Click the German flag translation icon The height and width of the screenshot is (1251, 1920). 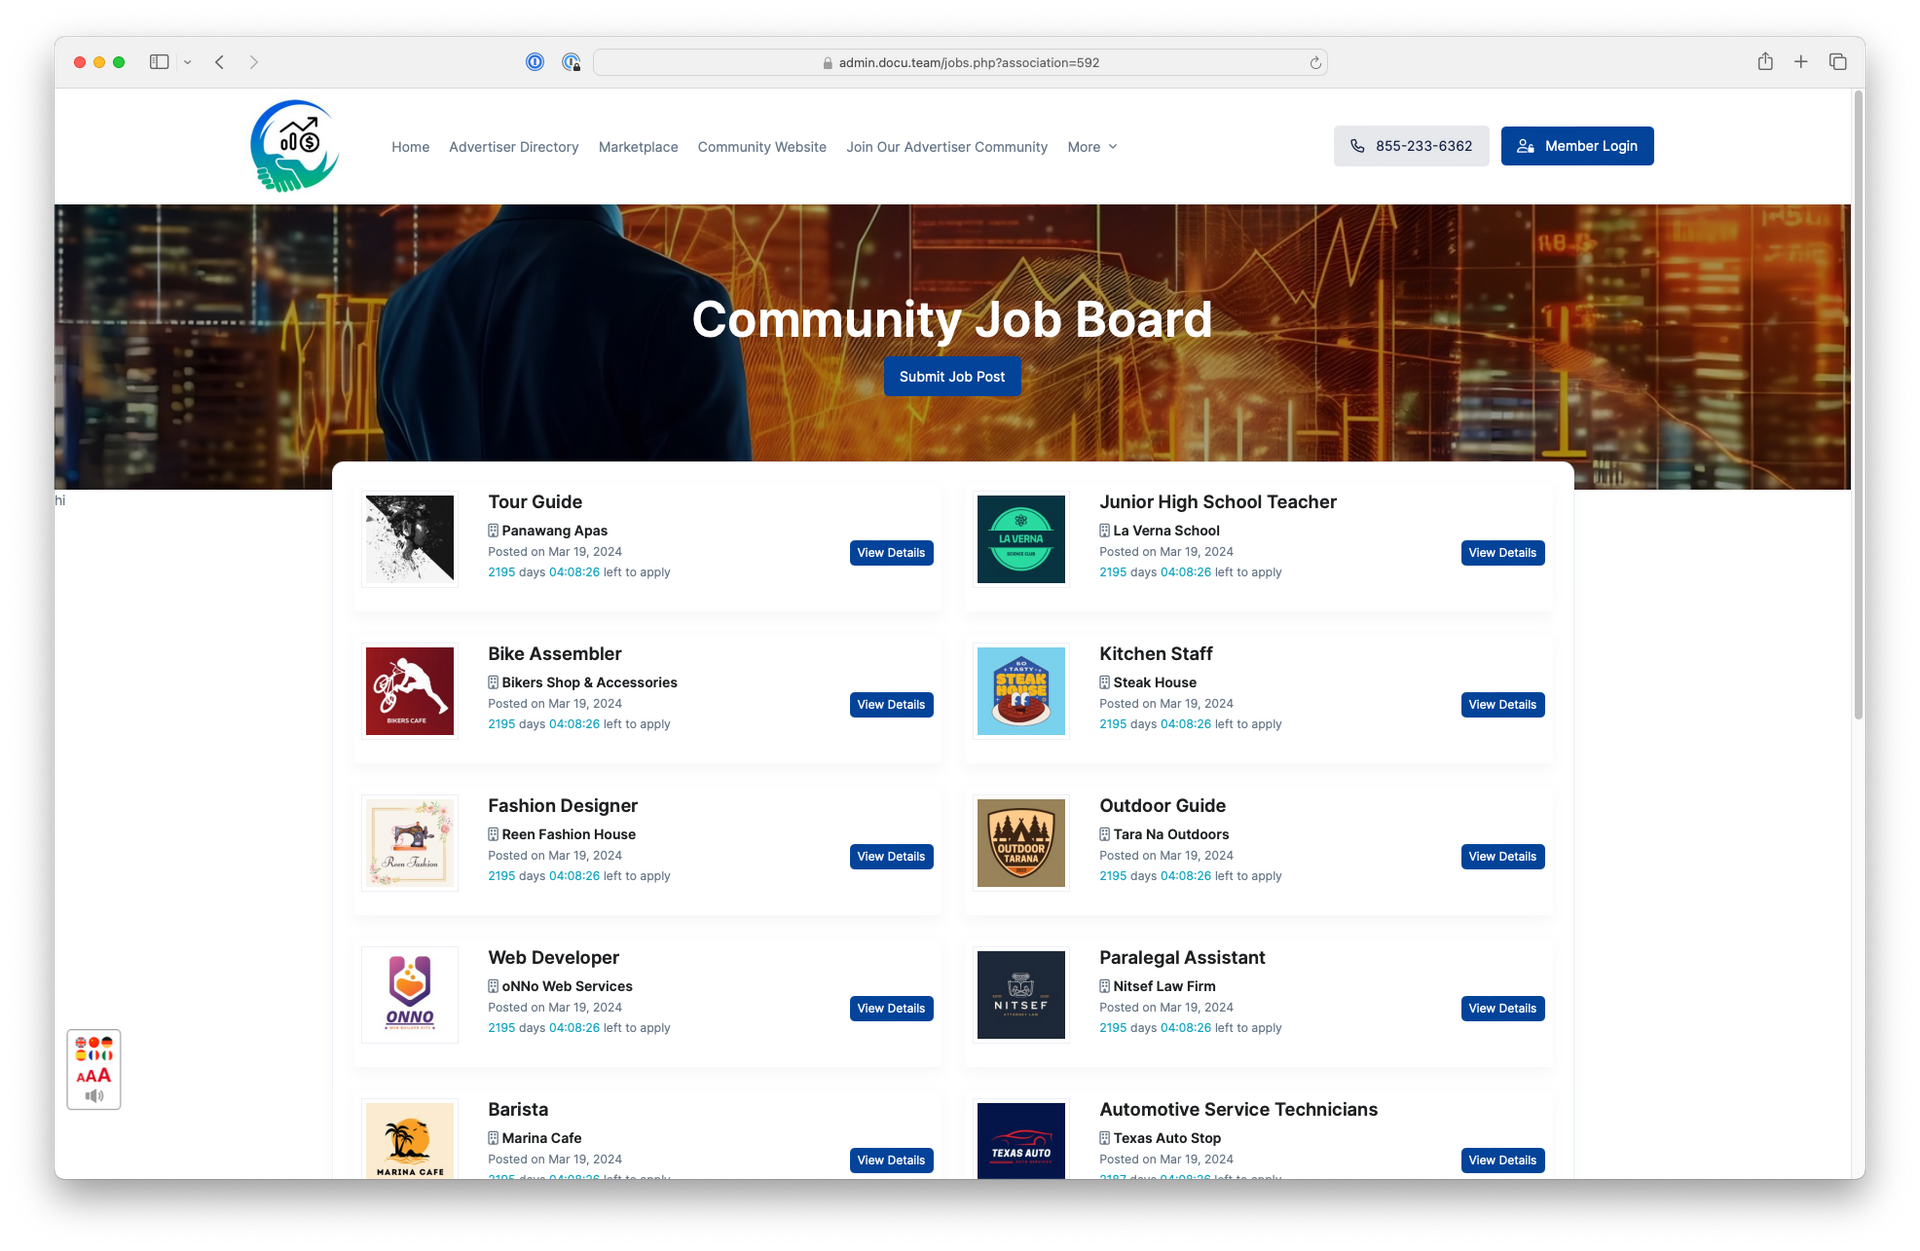[x=107, y=1042]
